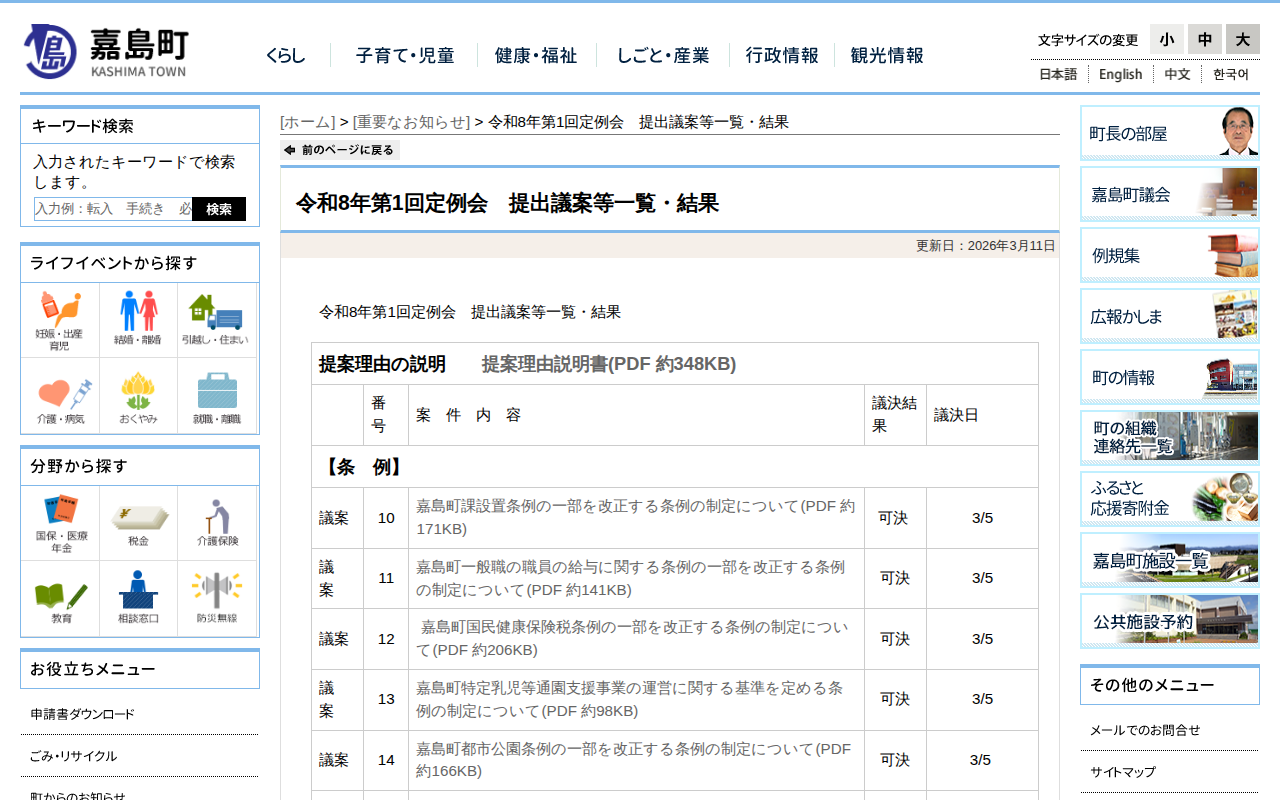Open the 妊娠・出産育児 life event icon
This screenshot has height=800, width=1280.
tap(60, 318)
